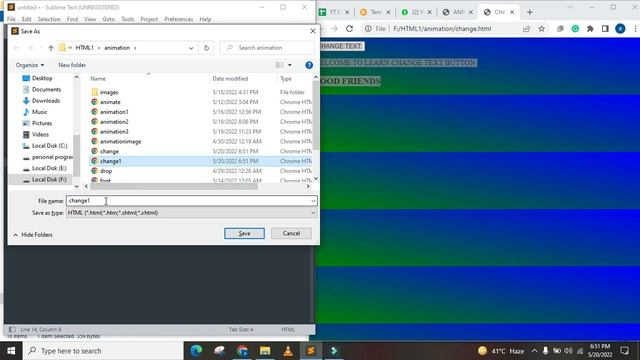Click the Windows Start button

(x=11, y=351)
